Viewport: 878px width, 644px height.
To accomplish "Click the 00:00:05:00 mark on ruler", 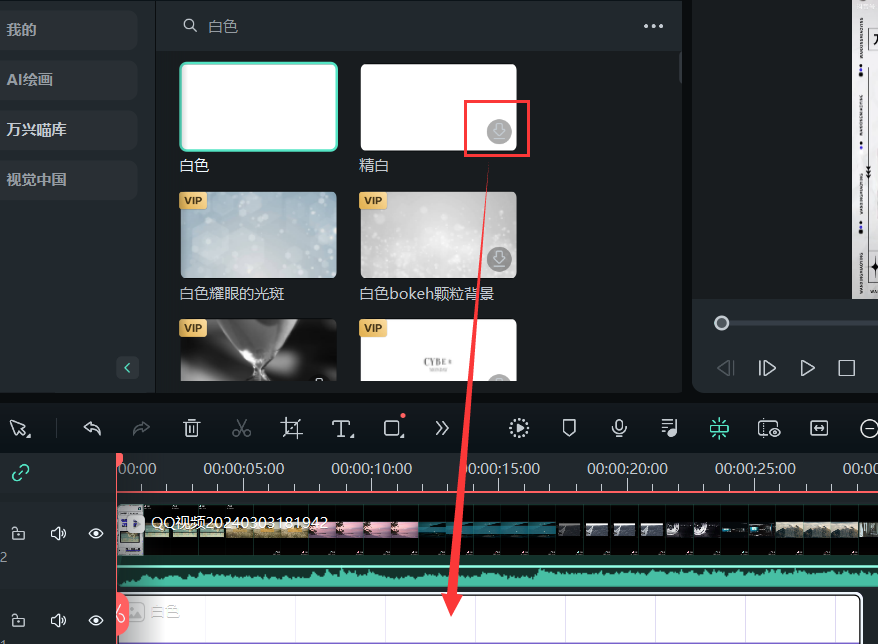I will point(244,469).
